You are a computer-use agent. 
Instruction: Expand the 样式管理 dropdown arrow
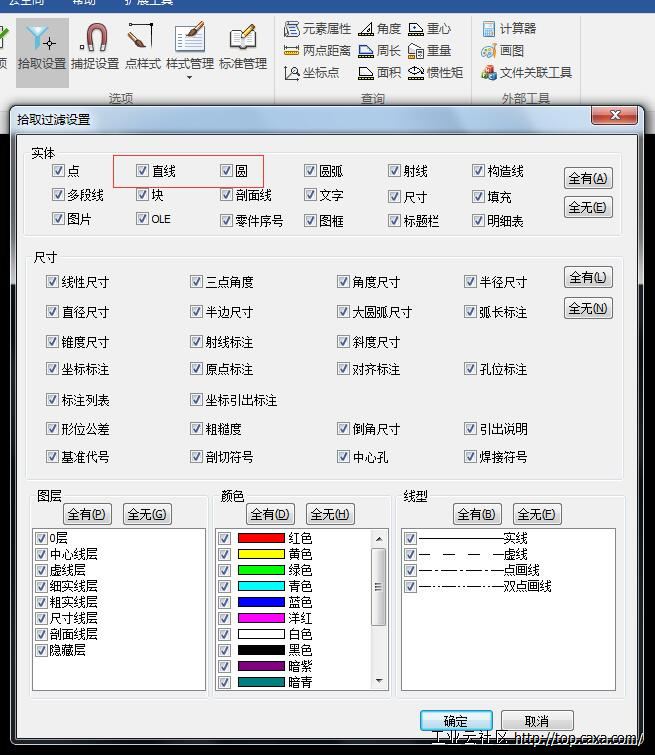189,77
